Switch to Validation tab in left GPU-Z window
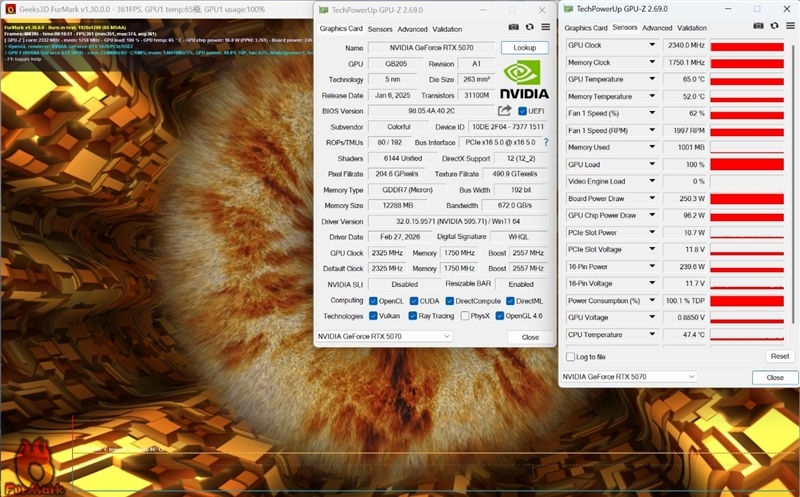 pyautogui.click(x=447, y=29)
